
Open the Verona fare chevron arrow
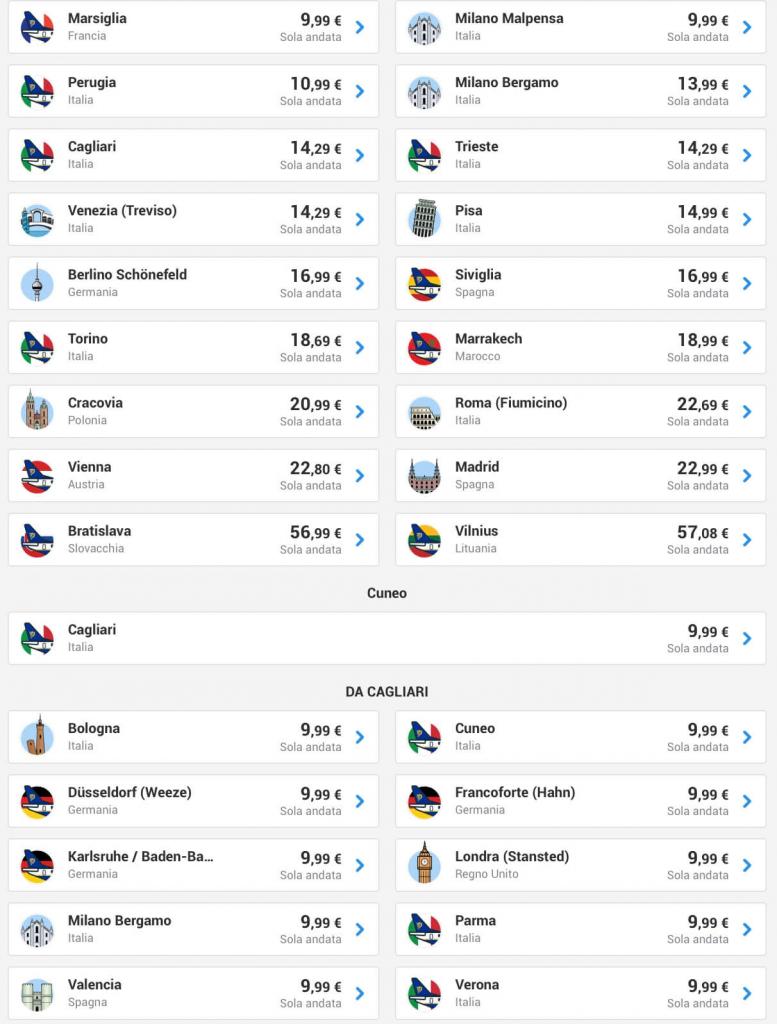(x=747, y=993)
